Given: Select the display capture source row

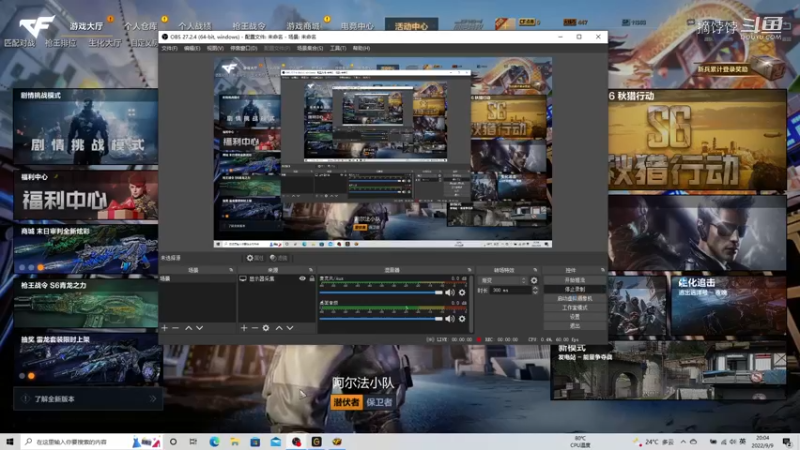Looking at the screenshot, I should (277, 279).
